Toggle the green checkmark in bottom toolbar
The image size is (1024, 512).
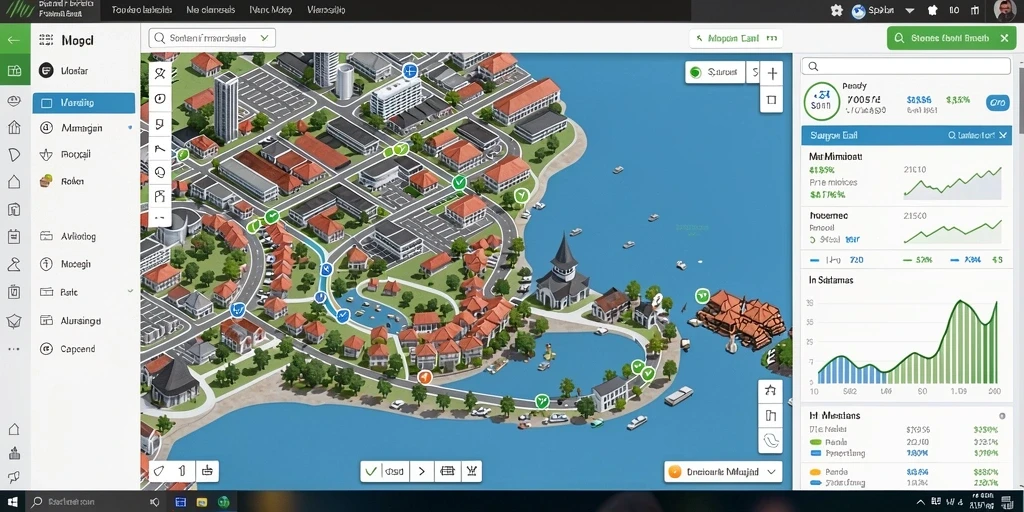[372, 471]
